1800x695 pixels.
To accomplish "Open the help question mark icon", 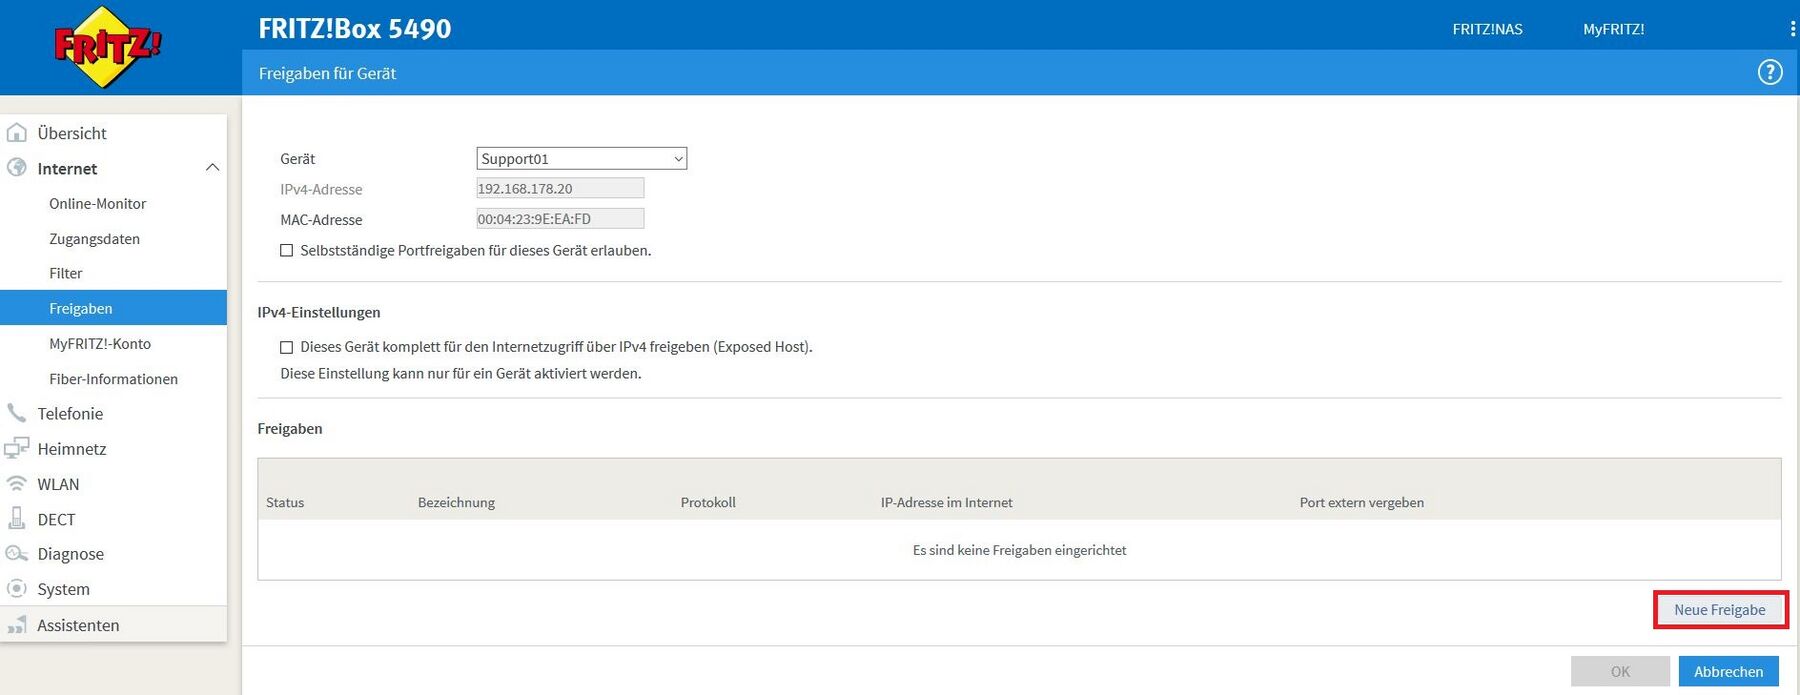I will tap(1770, 72).
